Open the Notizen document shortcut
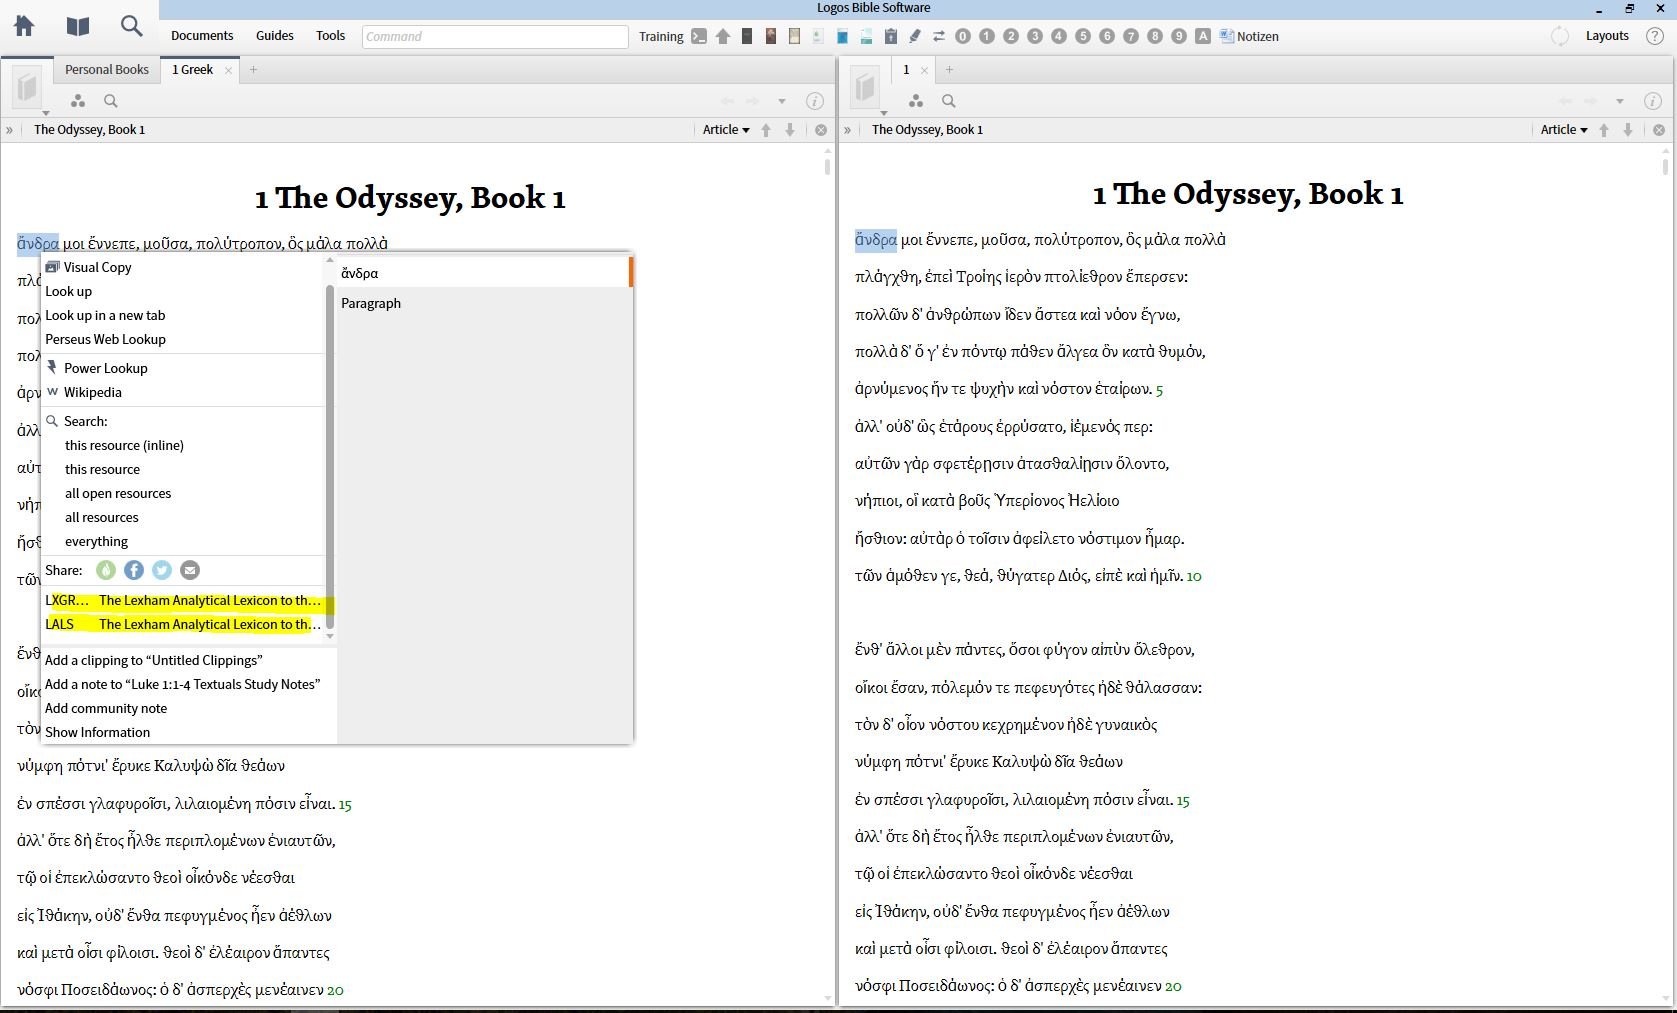The image size is (1677, 1013). tap(1249, 36)
